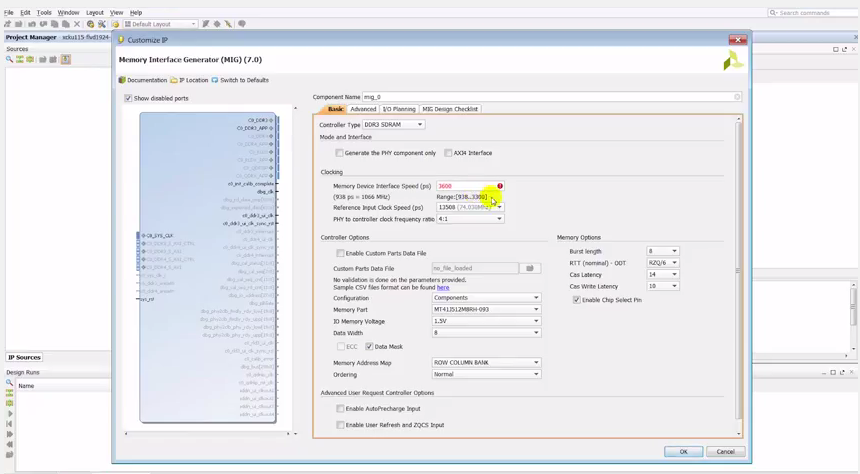860x474 pixels.
Task: Enable the AXI4 Interface checkbox
Action: [x=448, y=153]
